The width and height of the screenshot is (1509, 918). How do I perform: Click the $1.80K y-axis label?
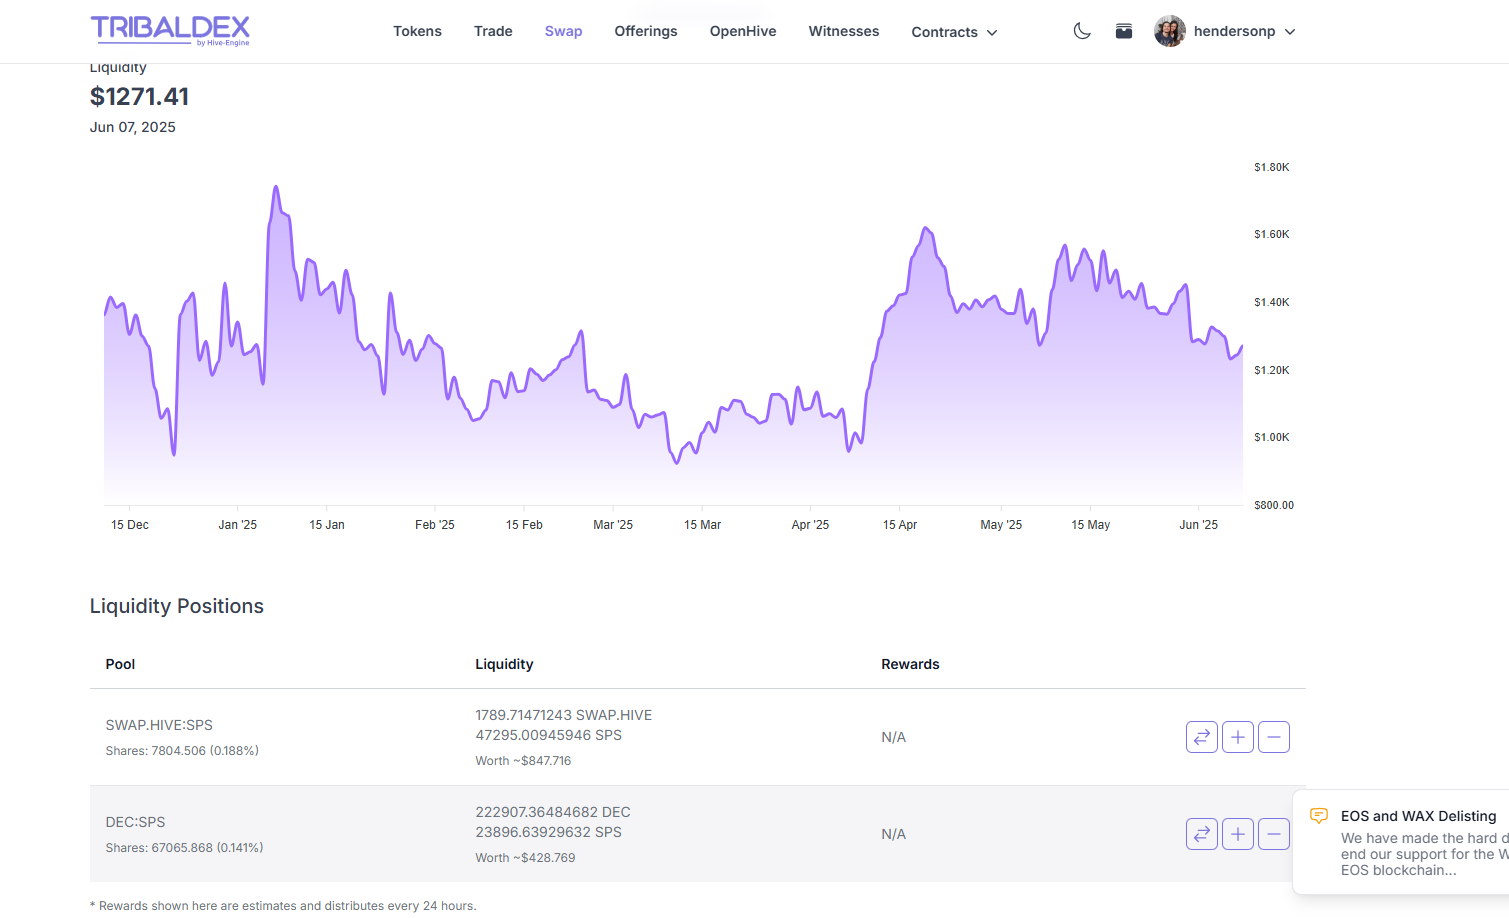pos(1272,167)
